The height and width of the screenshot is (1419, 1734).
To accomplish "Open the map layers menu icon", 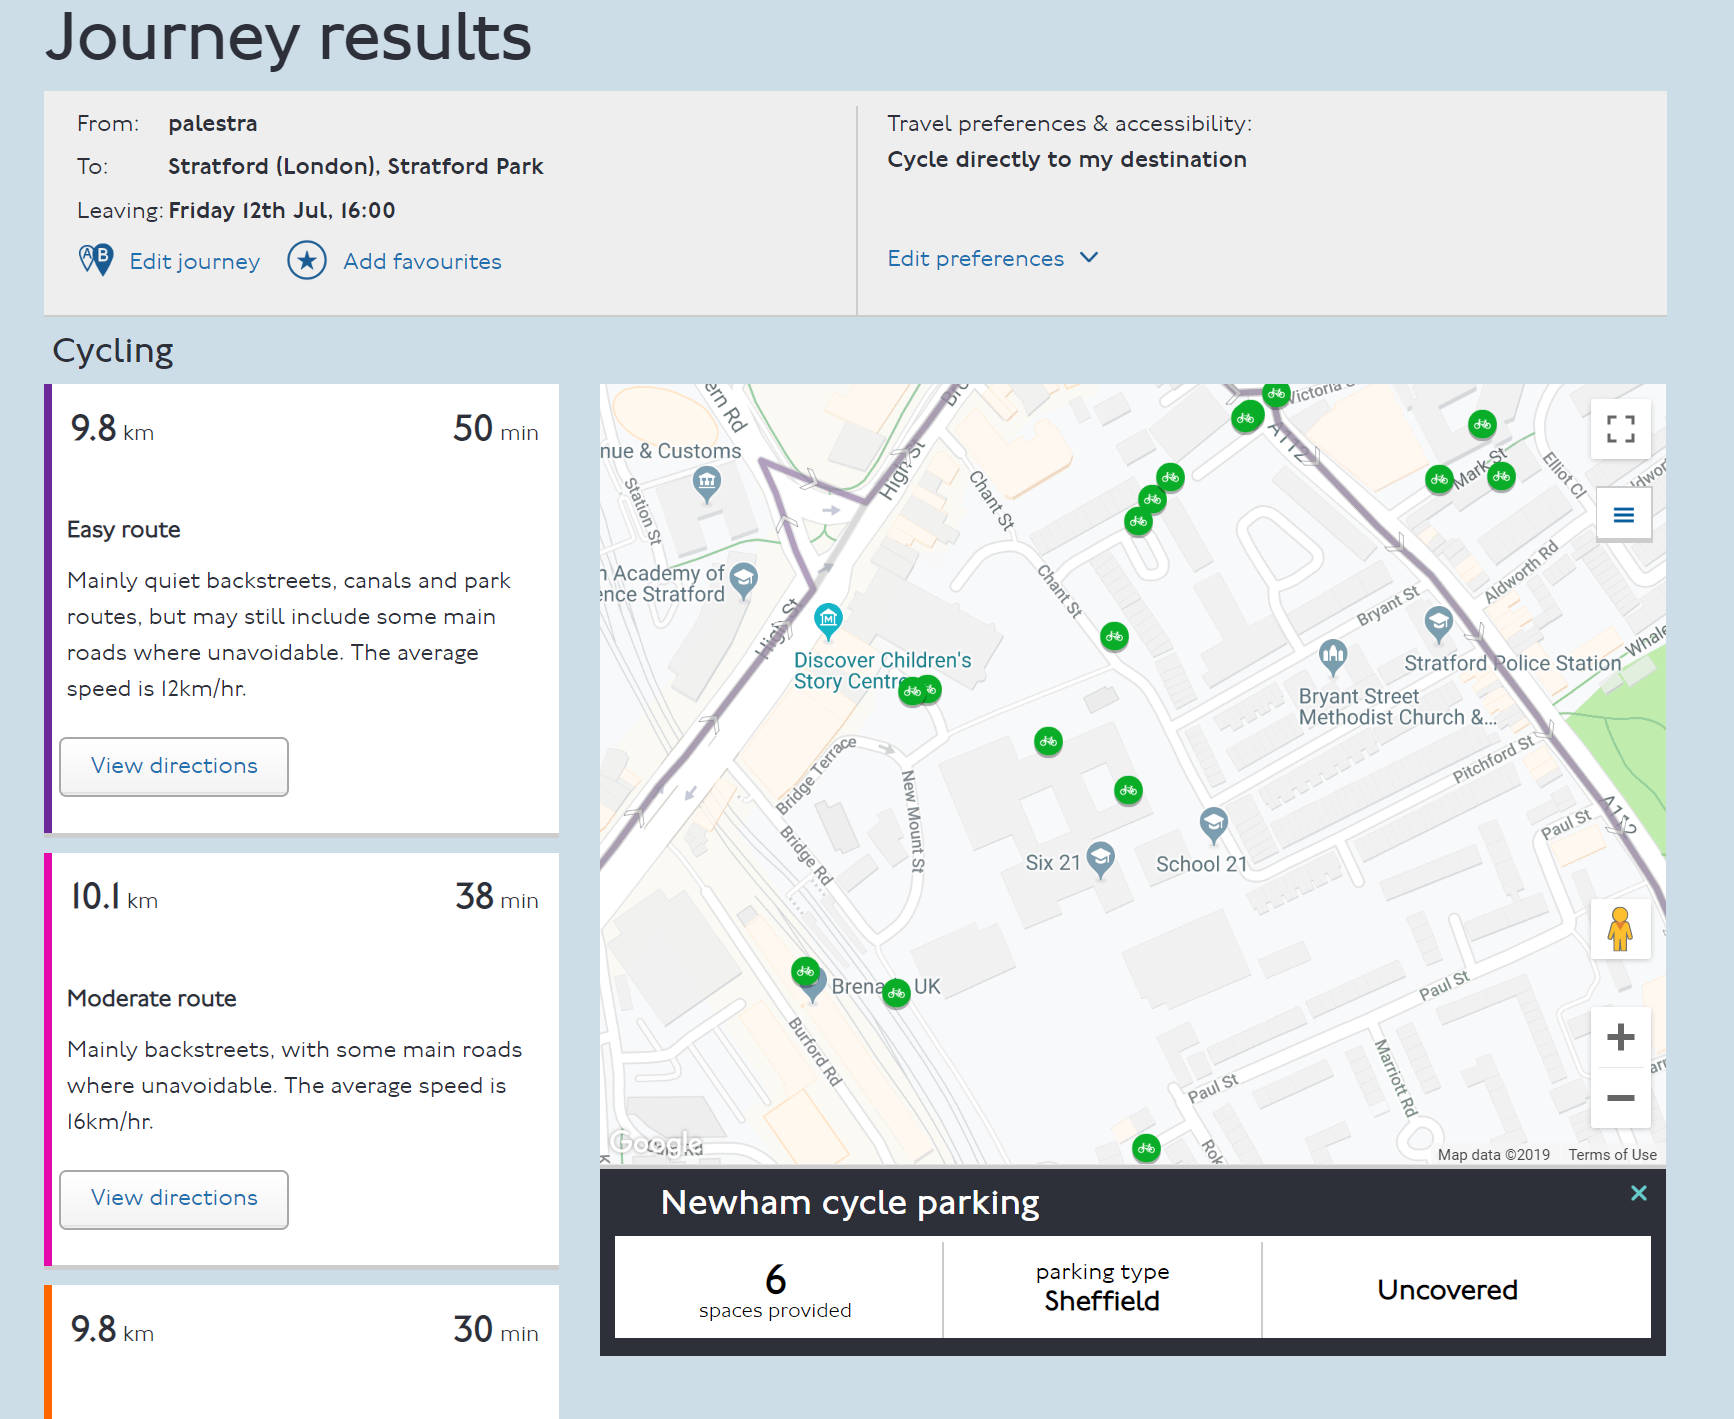I will click(1623, 515).
